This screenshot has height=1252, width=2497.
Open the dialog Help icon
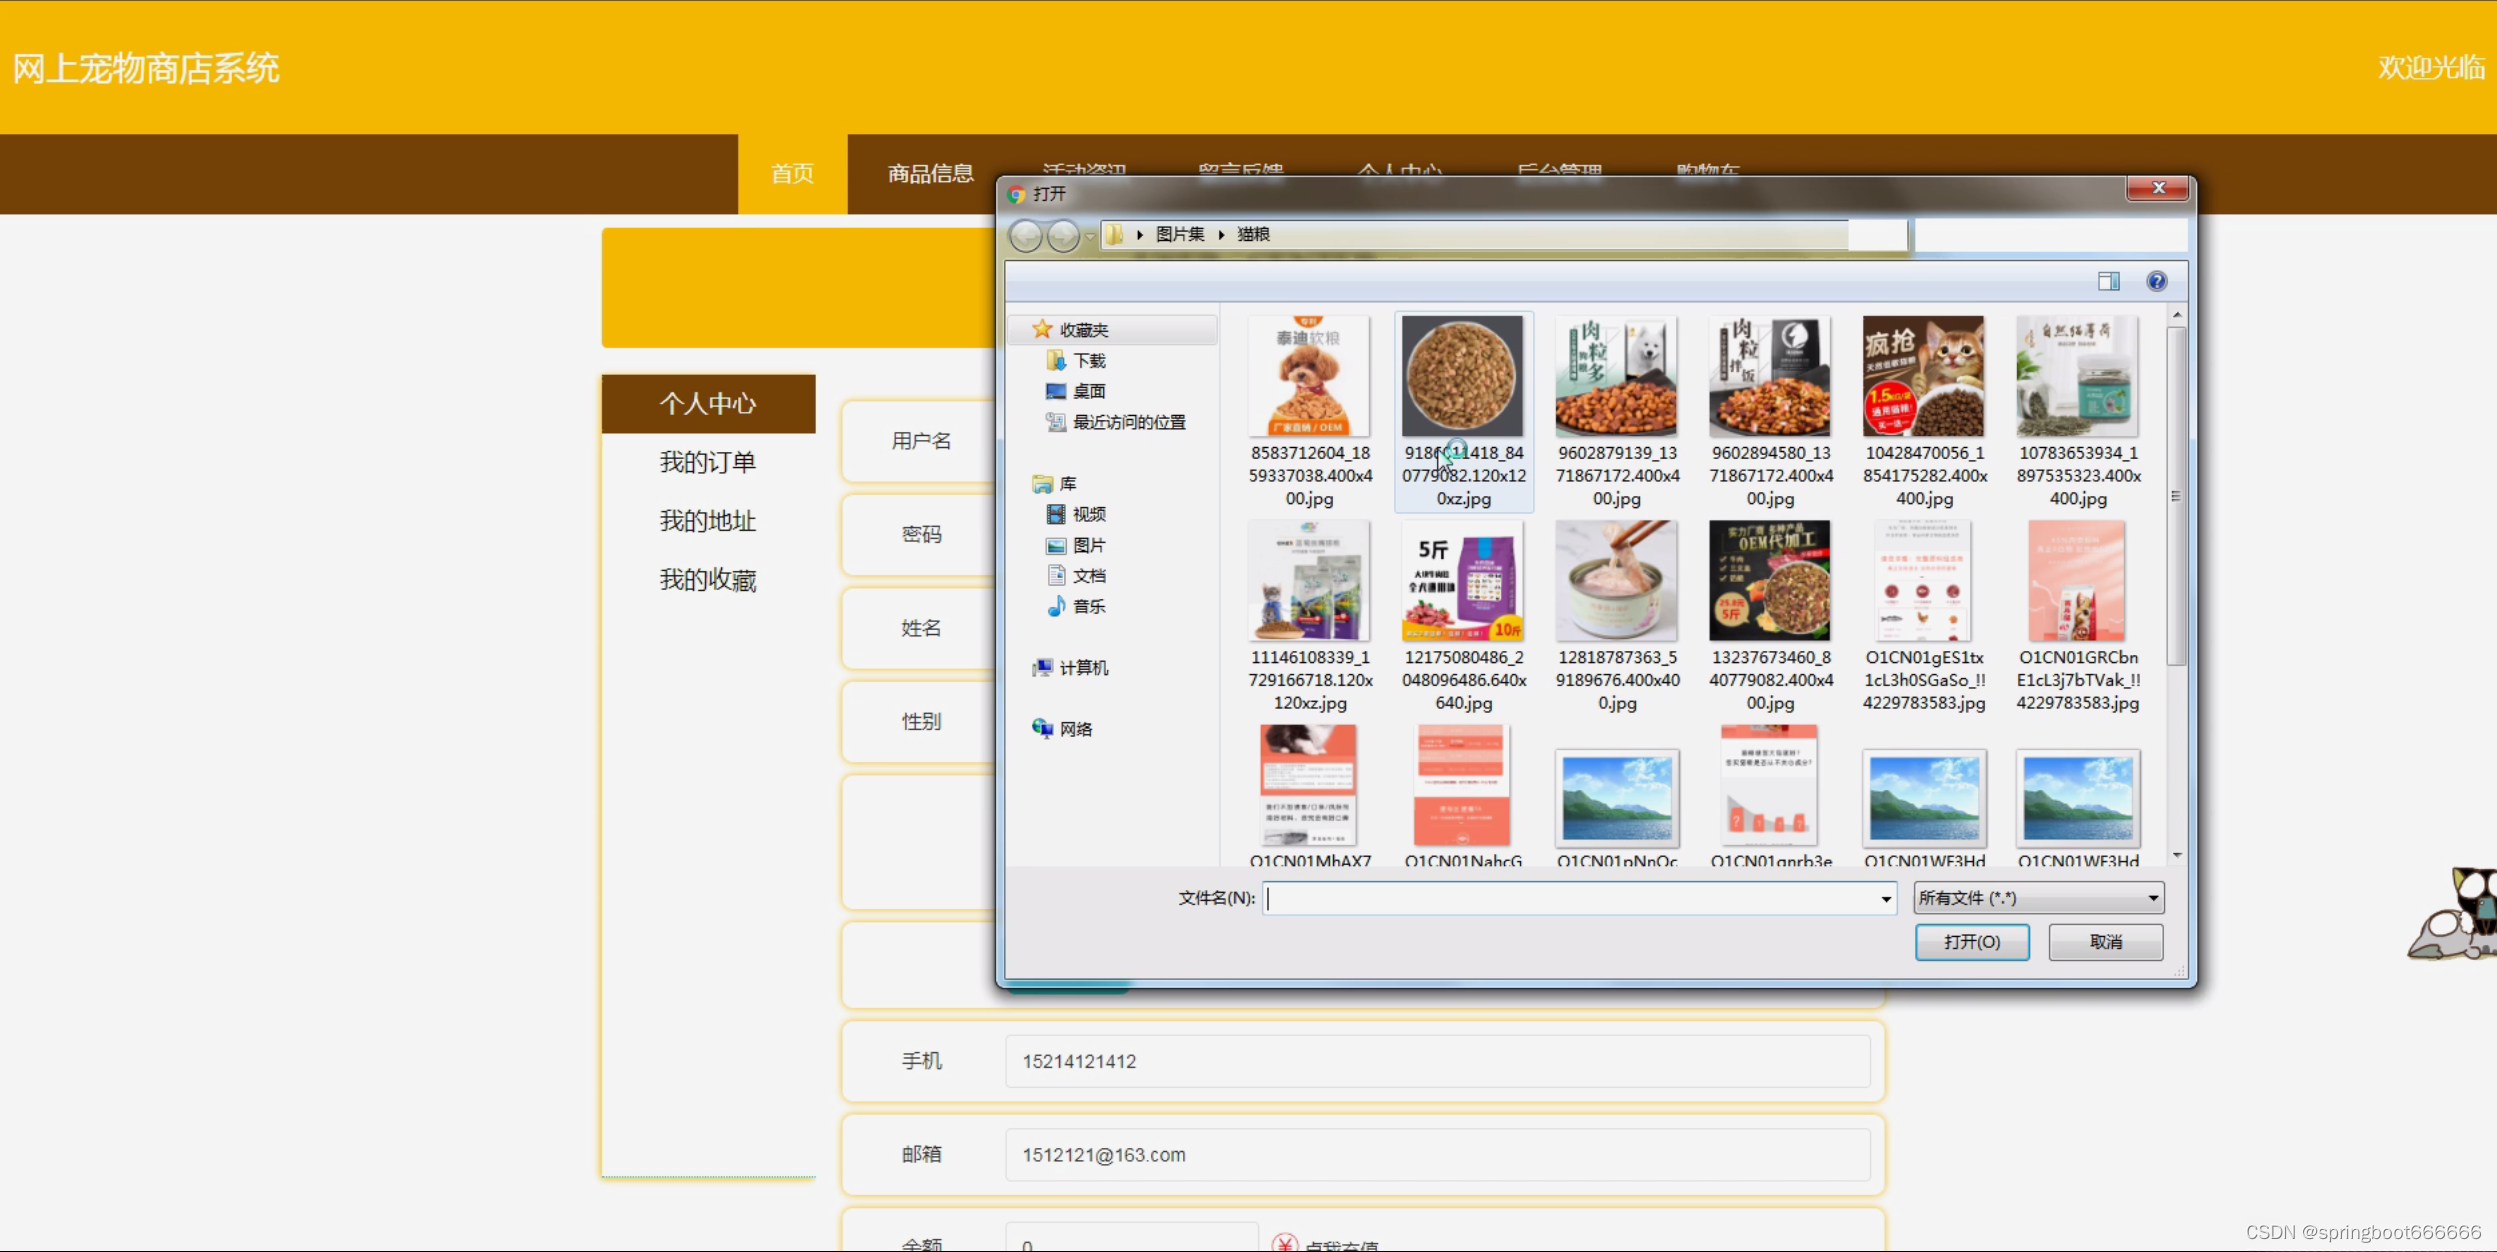2157,282
